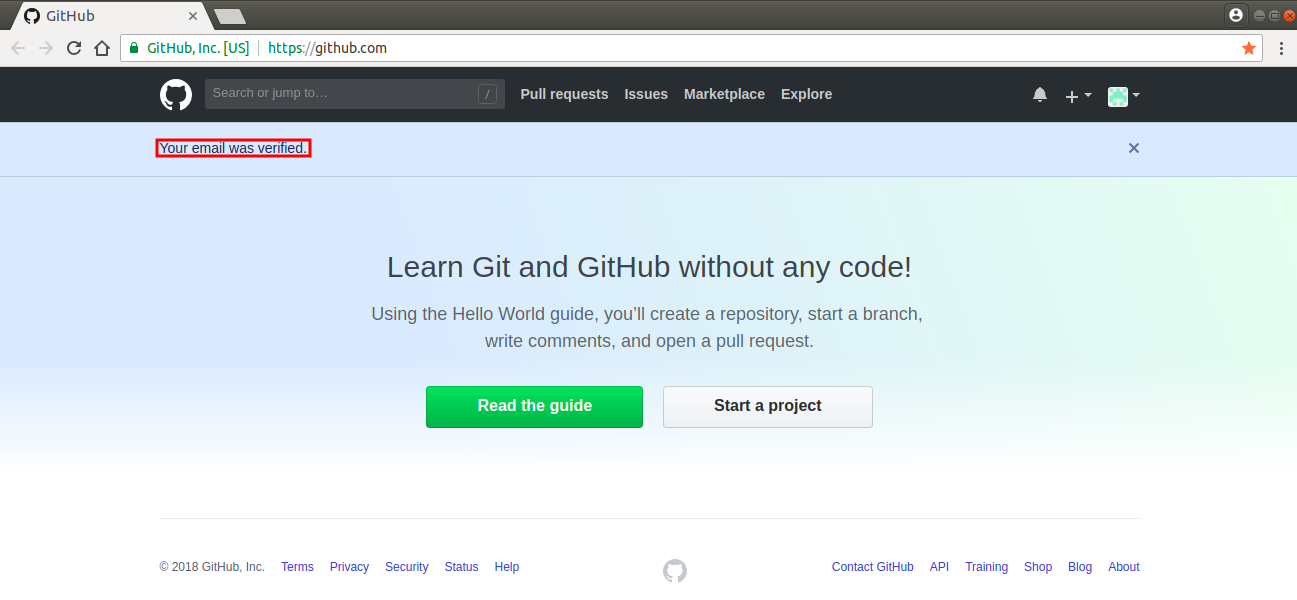Expand the plus create-new dropdown

tap(1078, 96)
